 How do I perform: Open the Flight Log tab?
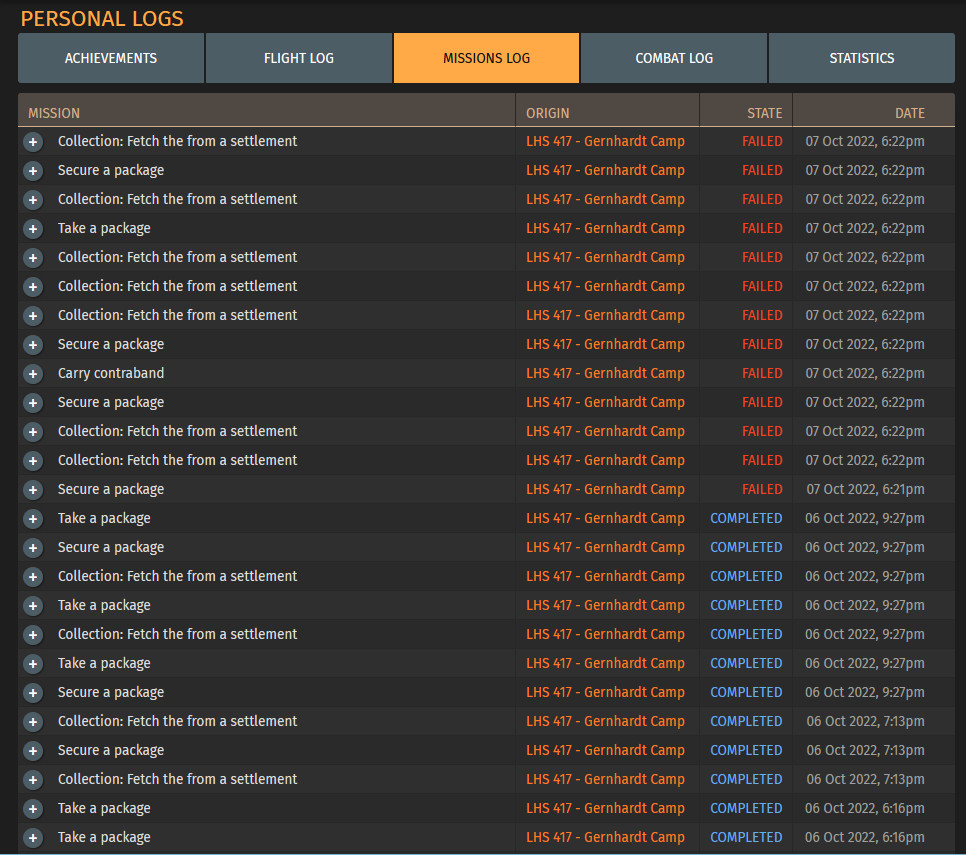pos(299,58)
